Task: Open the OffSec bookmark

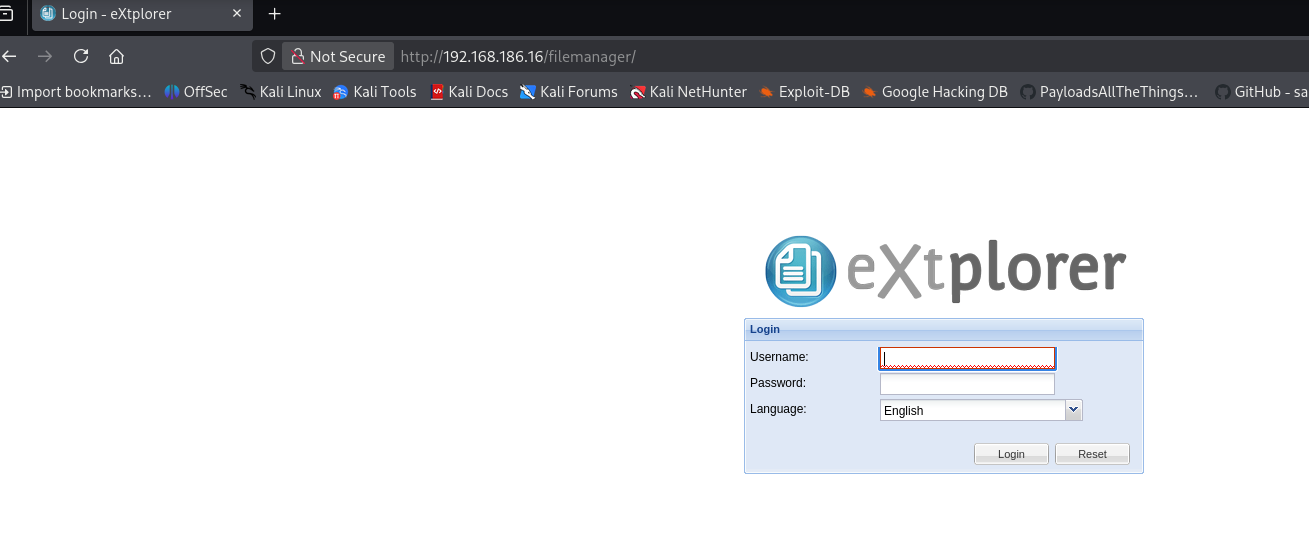Action: click(x=196, y=92)
